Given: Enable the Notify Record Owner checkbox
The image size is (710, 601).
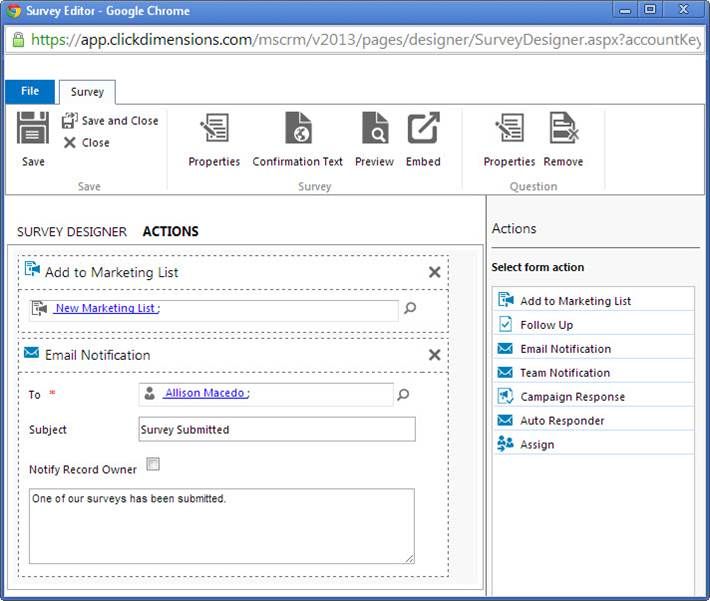Looking at the screenshot, I should 153,464.
